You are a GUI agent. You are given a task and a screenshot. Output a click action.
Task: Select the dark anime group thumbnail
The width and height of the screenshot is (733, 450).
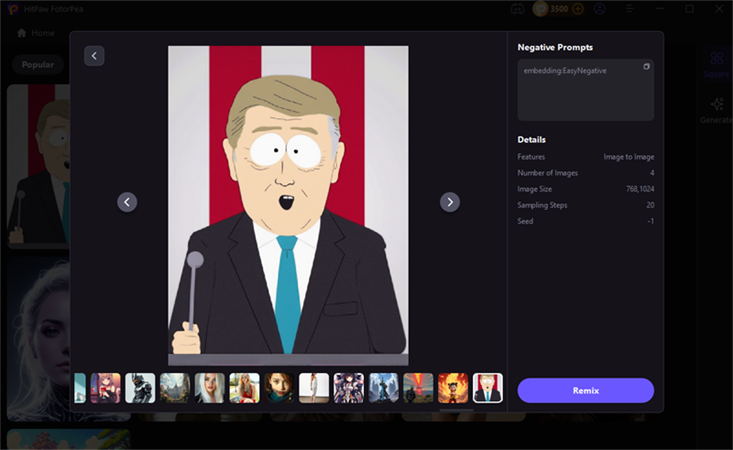click(349, 388)
